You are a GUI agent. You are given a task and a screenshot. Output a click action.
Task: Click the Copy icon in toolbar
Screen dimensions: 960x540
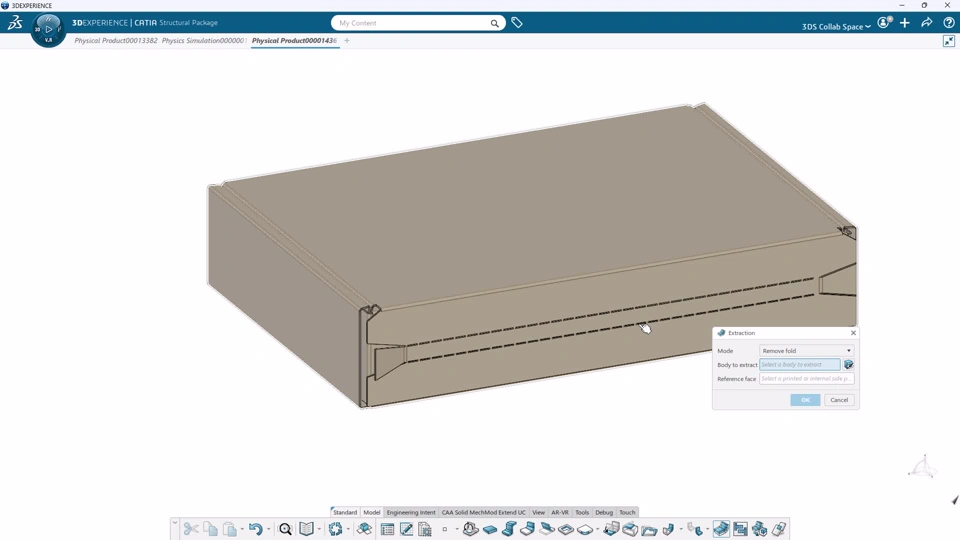click(x=211, y=528)
